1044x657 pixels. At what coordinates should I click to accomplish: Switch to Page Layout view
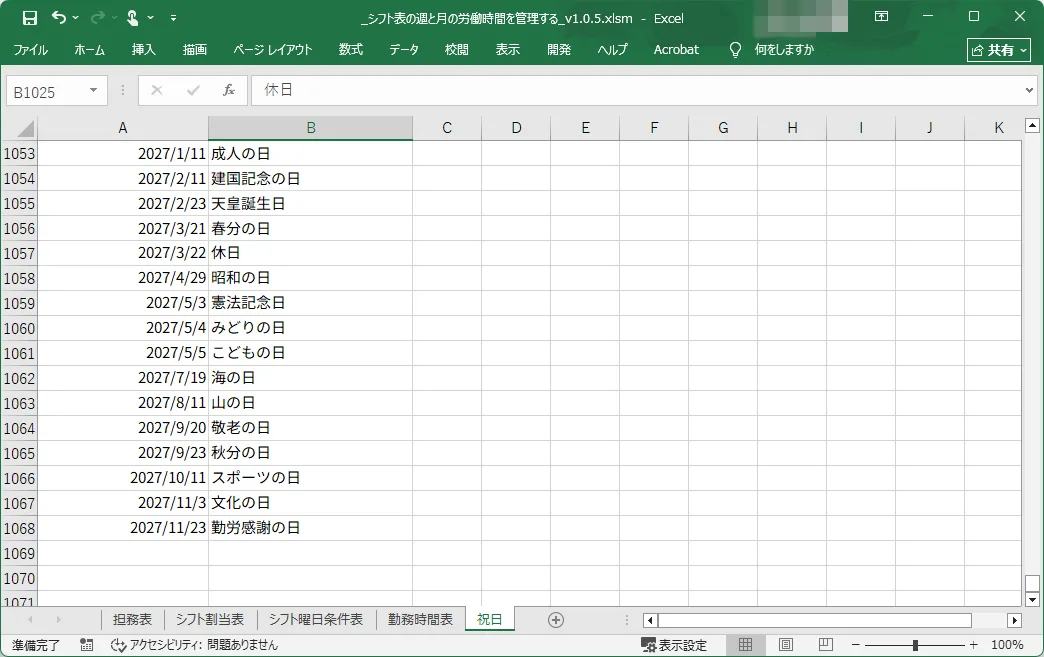[x=785, y=645]
